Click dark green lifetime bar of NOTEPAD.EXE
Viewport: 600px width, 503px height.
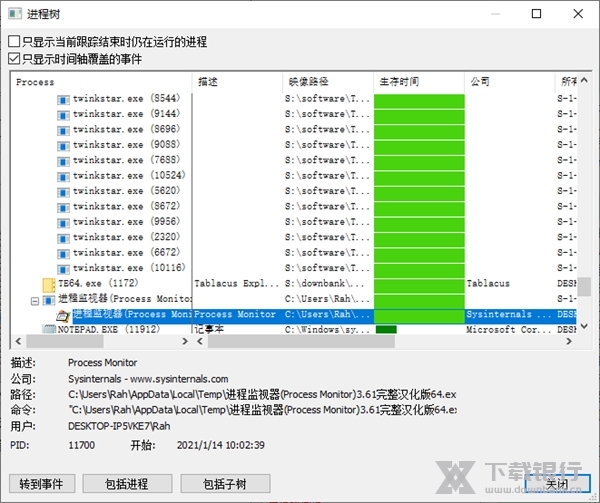point(386,329)
